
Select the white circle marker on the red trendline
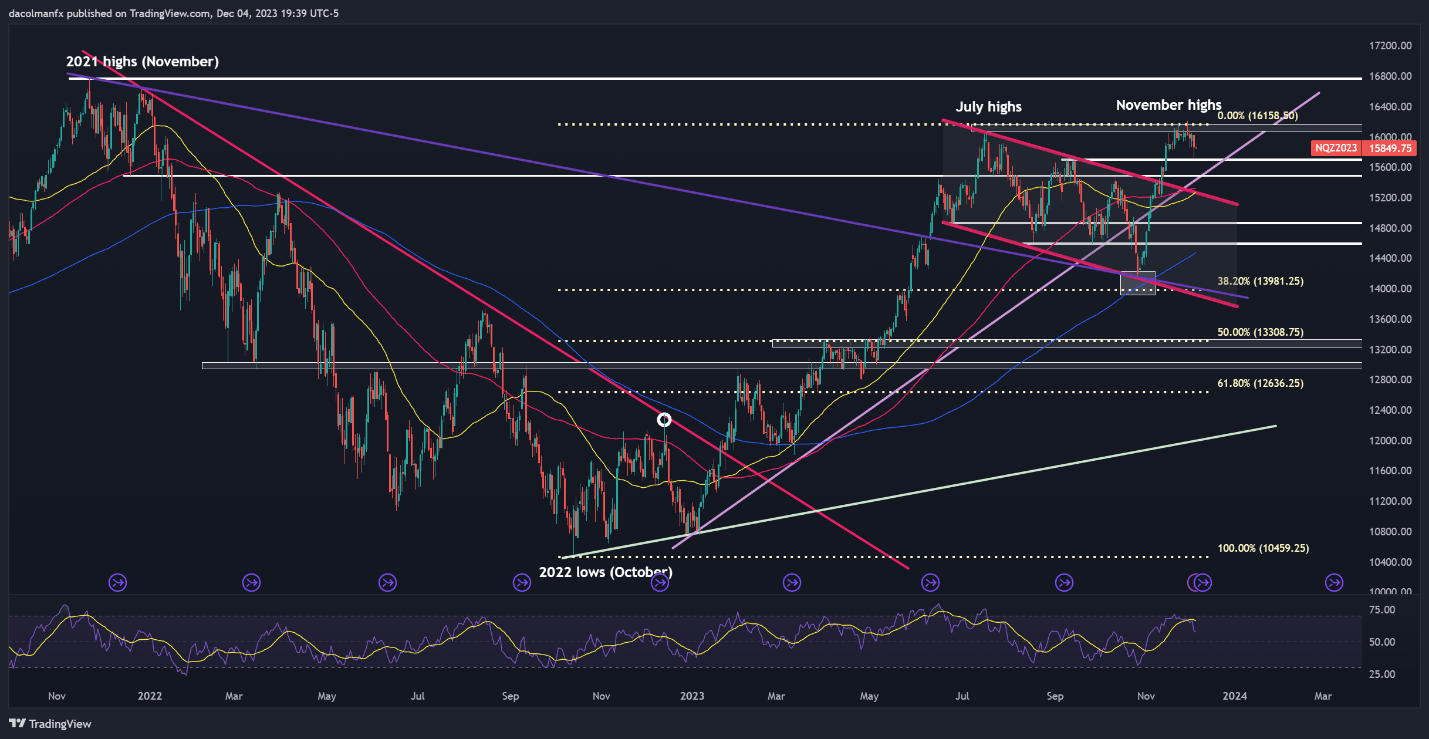tap(664, 420)
